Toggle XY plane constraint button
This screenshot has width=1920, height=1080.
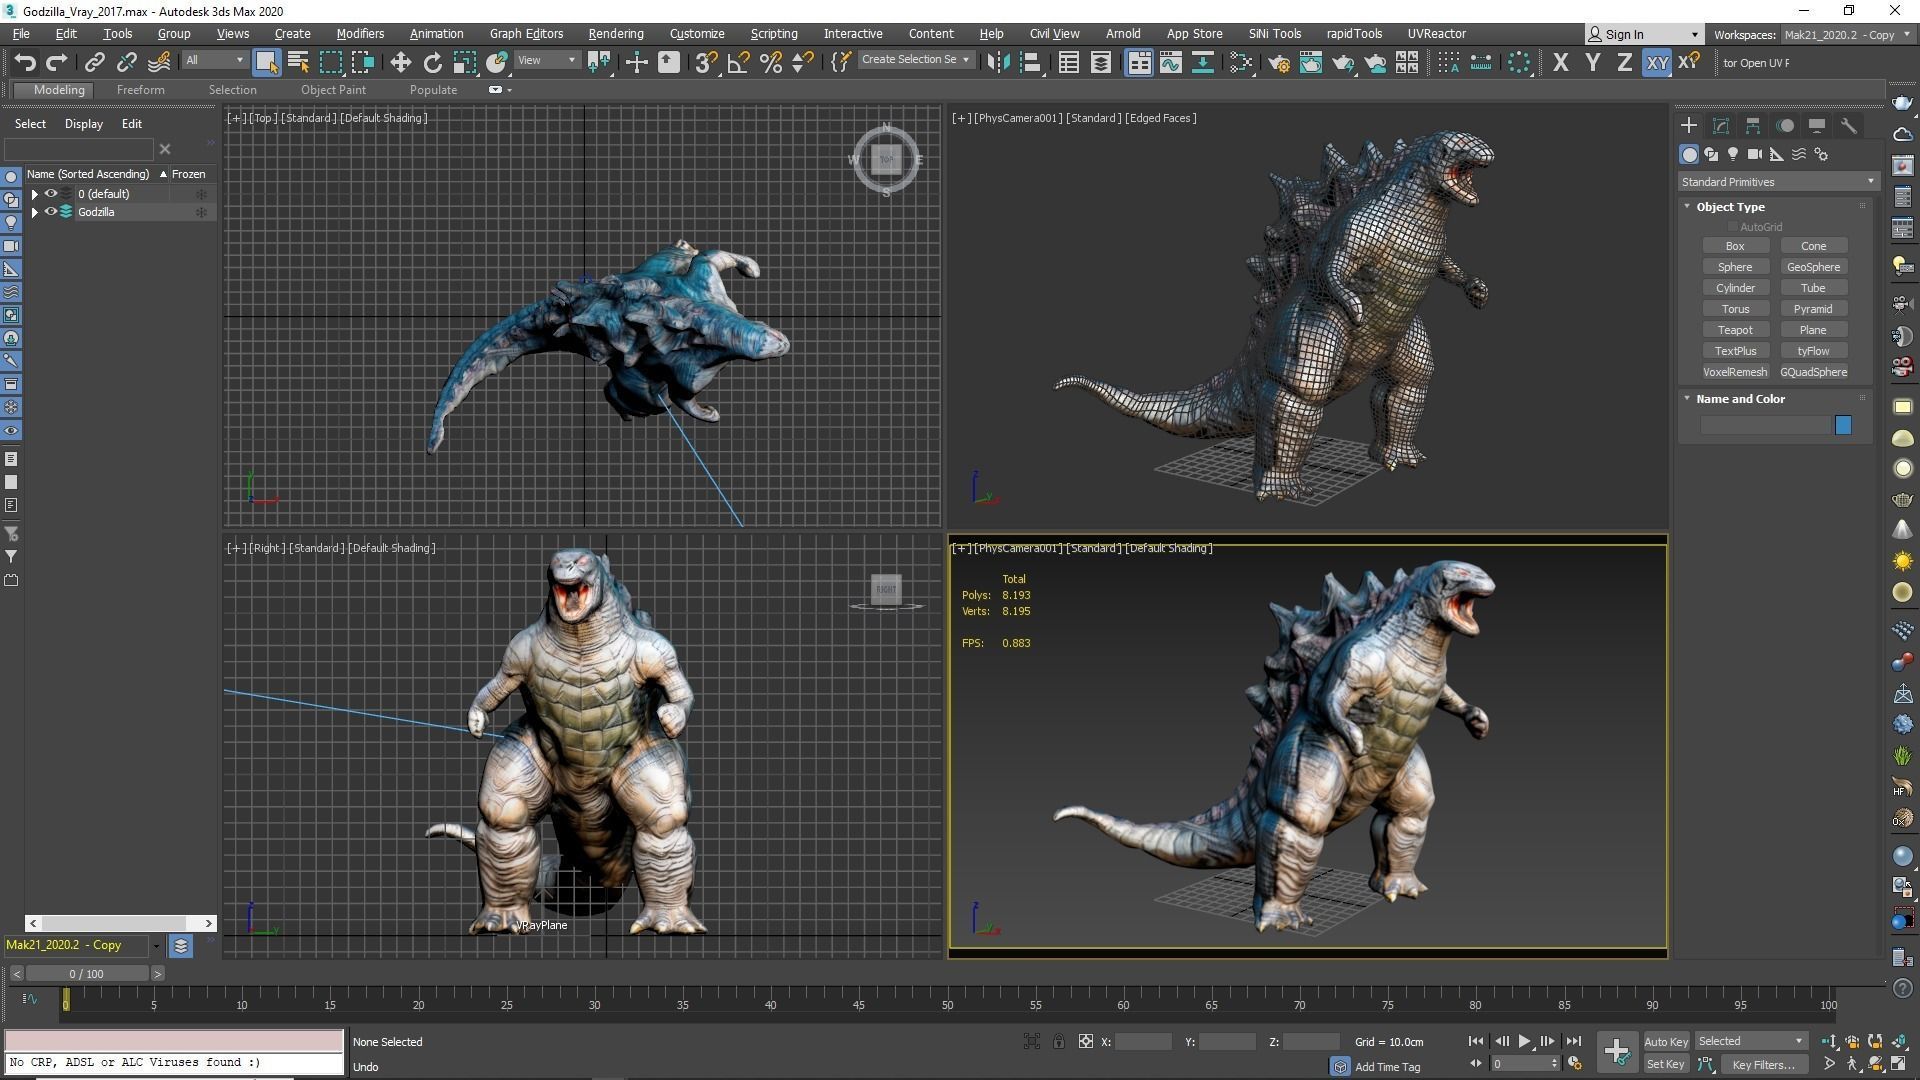[x=1657, y=62]
